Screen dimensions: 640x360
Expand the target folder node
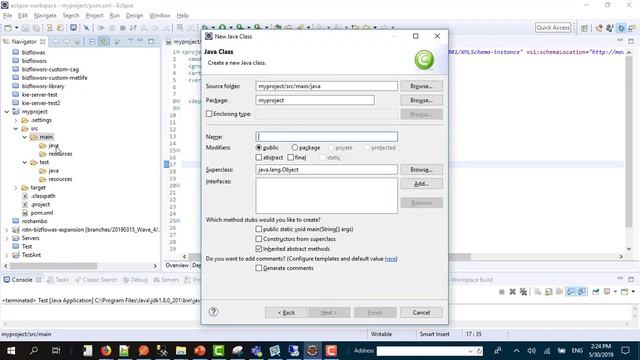pyautogui.click(x=16, y=188)
